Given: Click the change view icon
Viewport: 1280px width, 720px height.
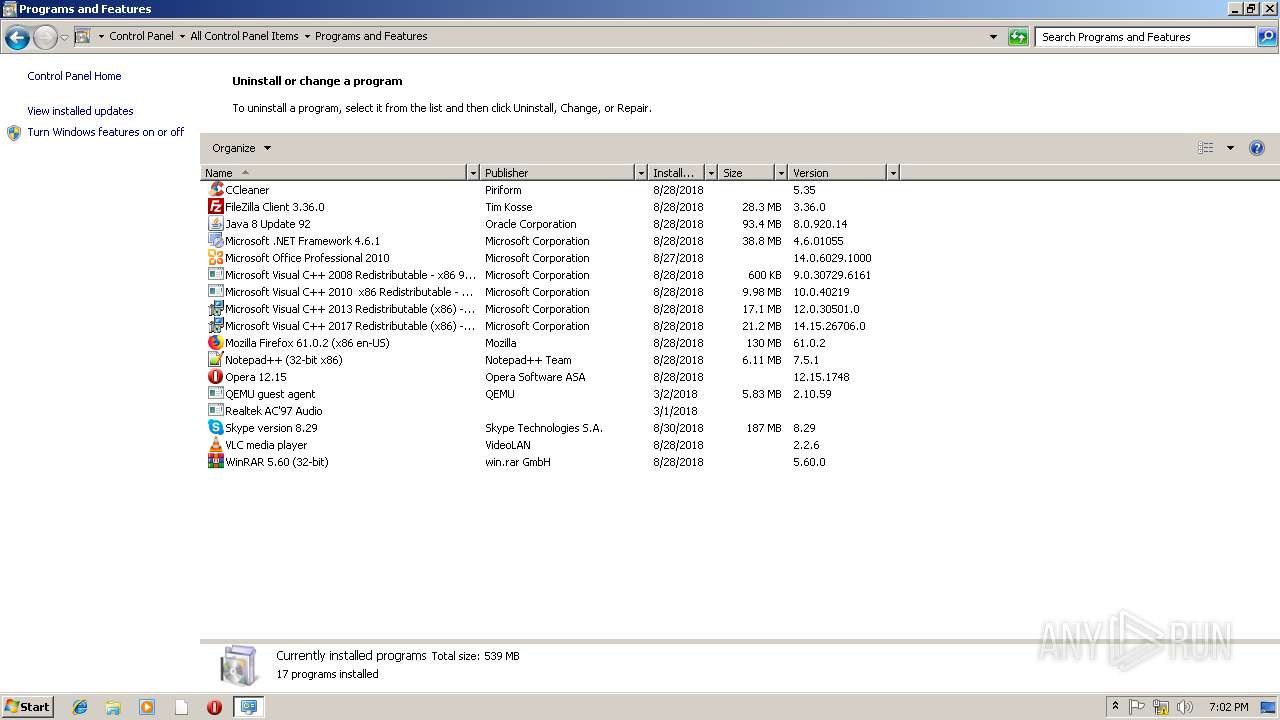Looking at the screenshot, I should 1206,148.
